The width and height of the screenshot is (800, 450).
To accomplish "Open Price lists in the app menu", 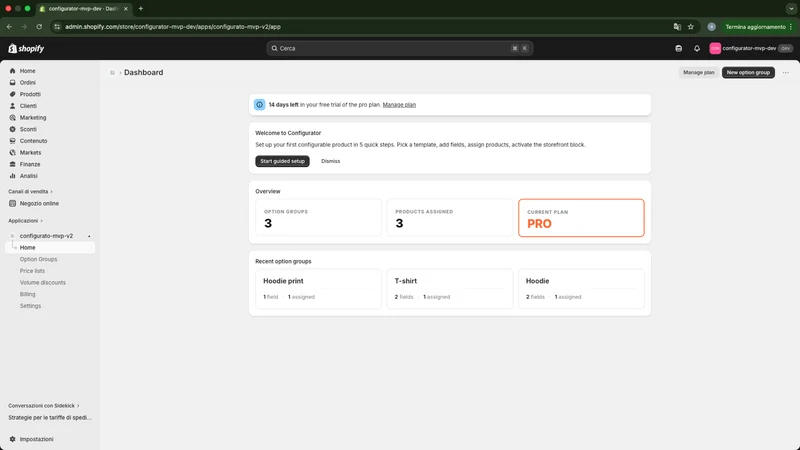I will (x=32, y=271).
